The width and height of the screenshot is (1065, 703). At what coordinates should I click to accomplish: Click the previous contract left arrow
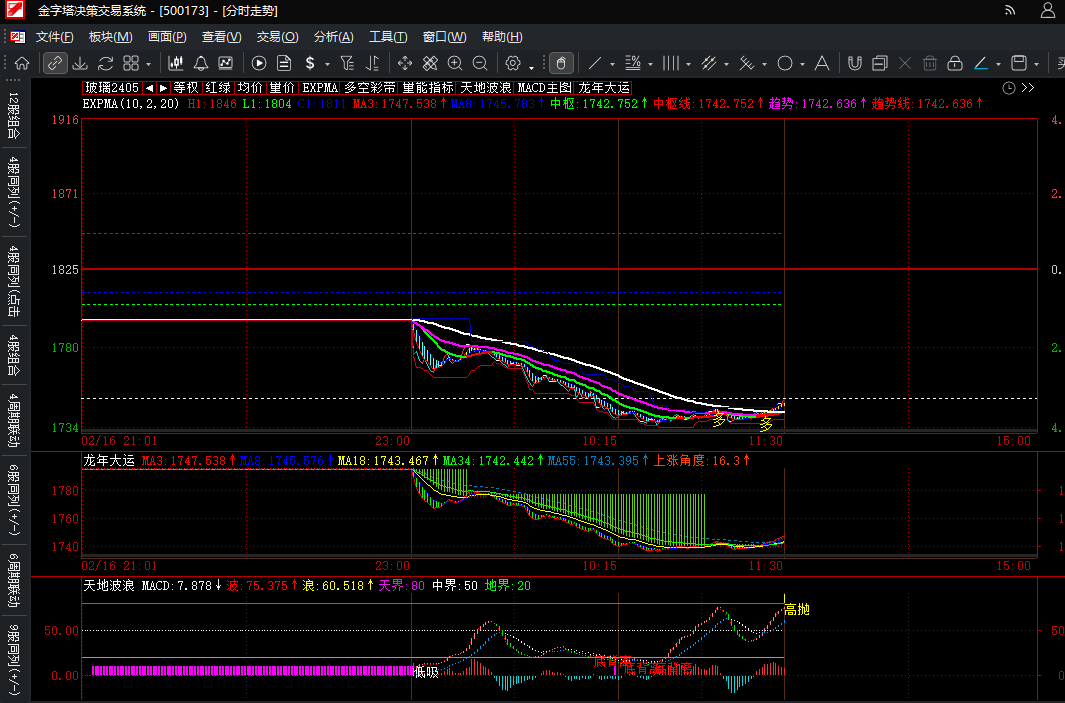coord(149,88)
